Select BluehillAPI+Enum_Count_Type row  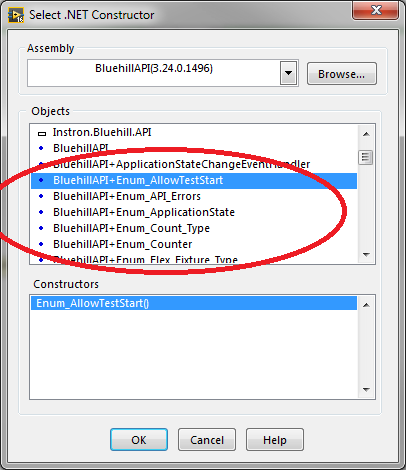[194, 228]
